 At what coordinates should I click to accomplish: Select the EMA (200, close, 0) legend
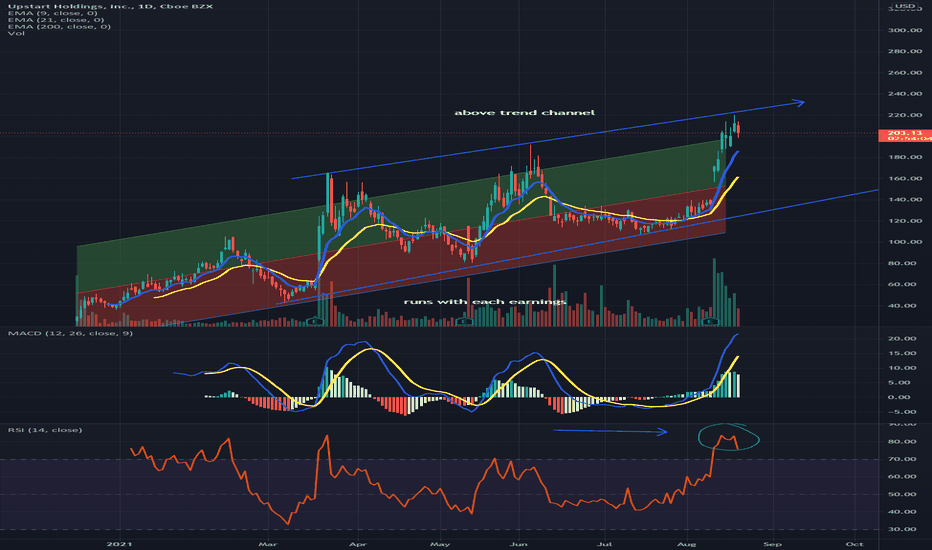click(x=59, y=26)
